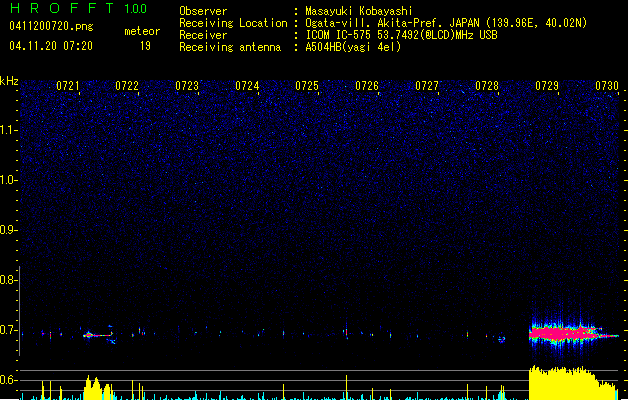Click the 1.1 kHz frequency axis label
This screenshot has height=400, width=629.
tap(8, 130)
